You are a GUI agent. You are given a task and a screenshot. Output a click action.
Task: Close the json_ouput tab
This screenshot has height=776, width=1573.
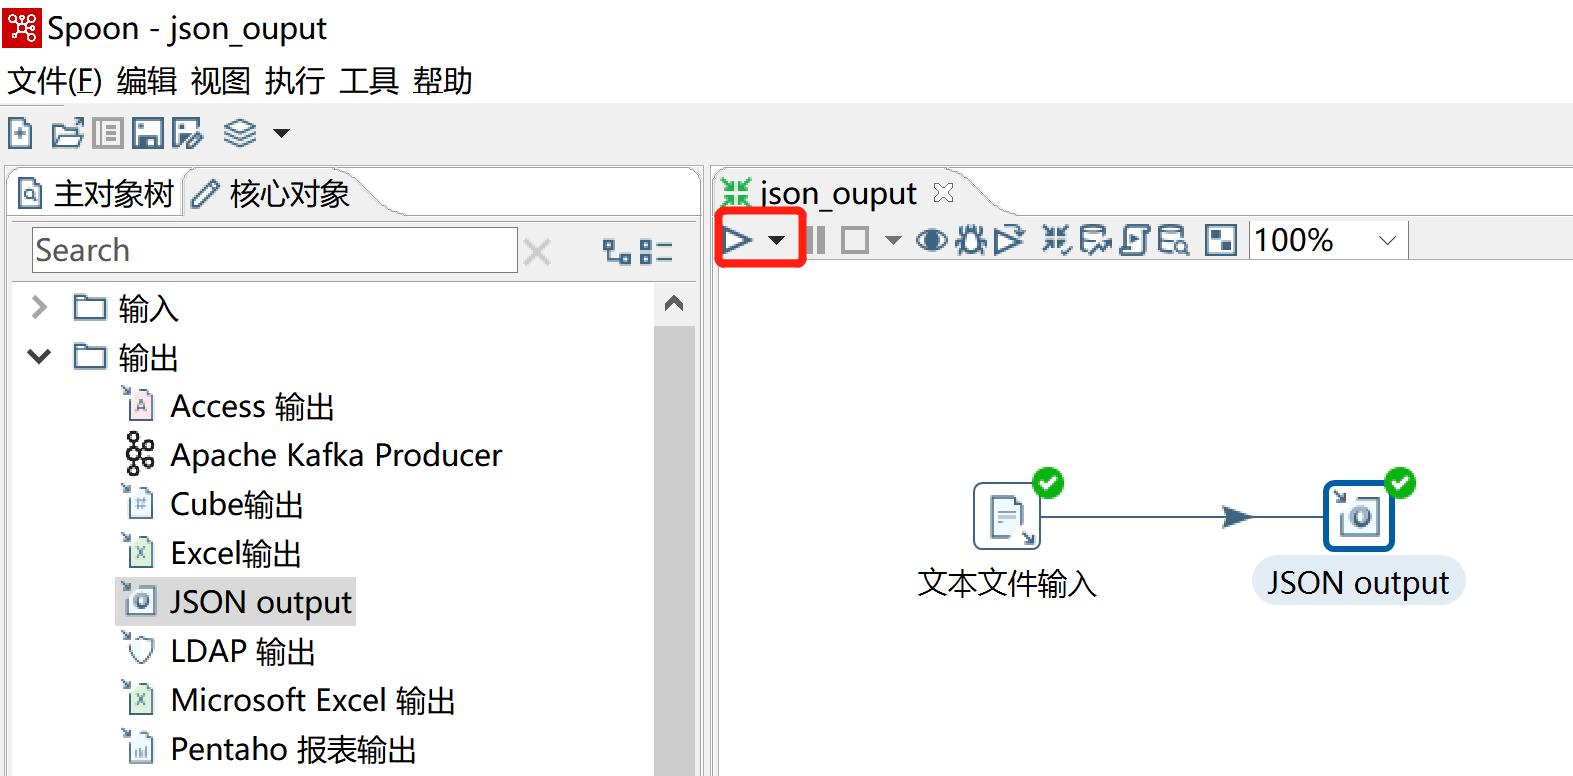coord(943,192)
